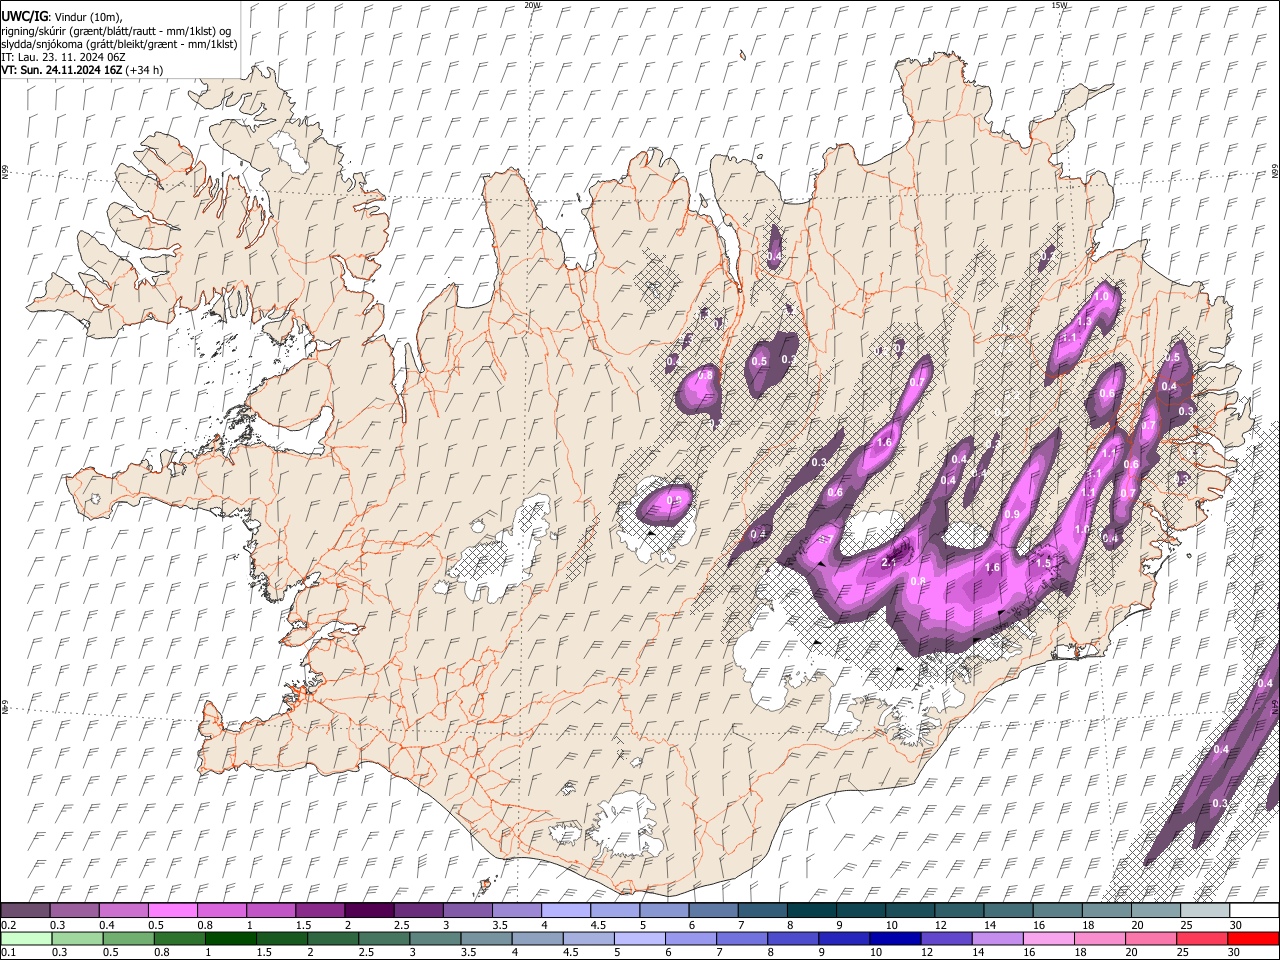Select the dark teal top-row swatch labeled 8
Image resolution: width=1280 pixels, height=960 pixels.
tap(812, 910)
